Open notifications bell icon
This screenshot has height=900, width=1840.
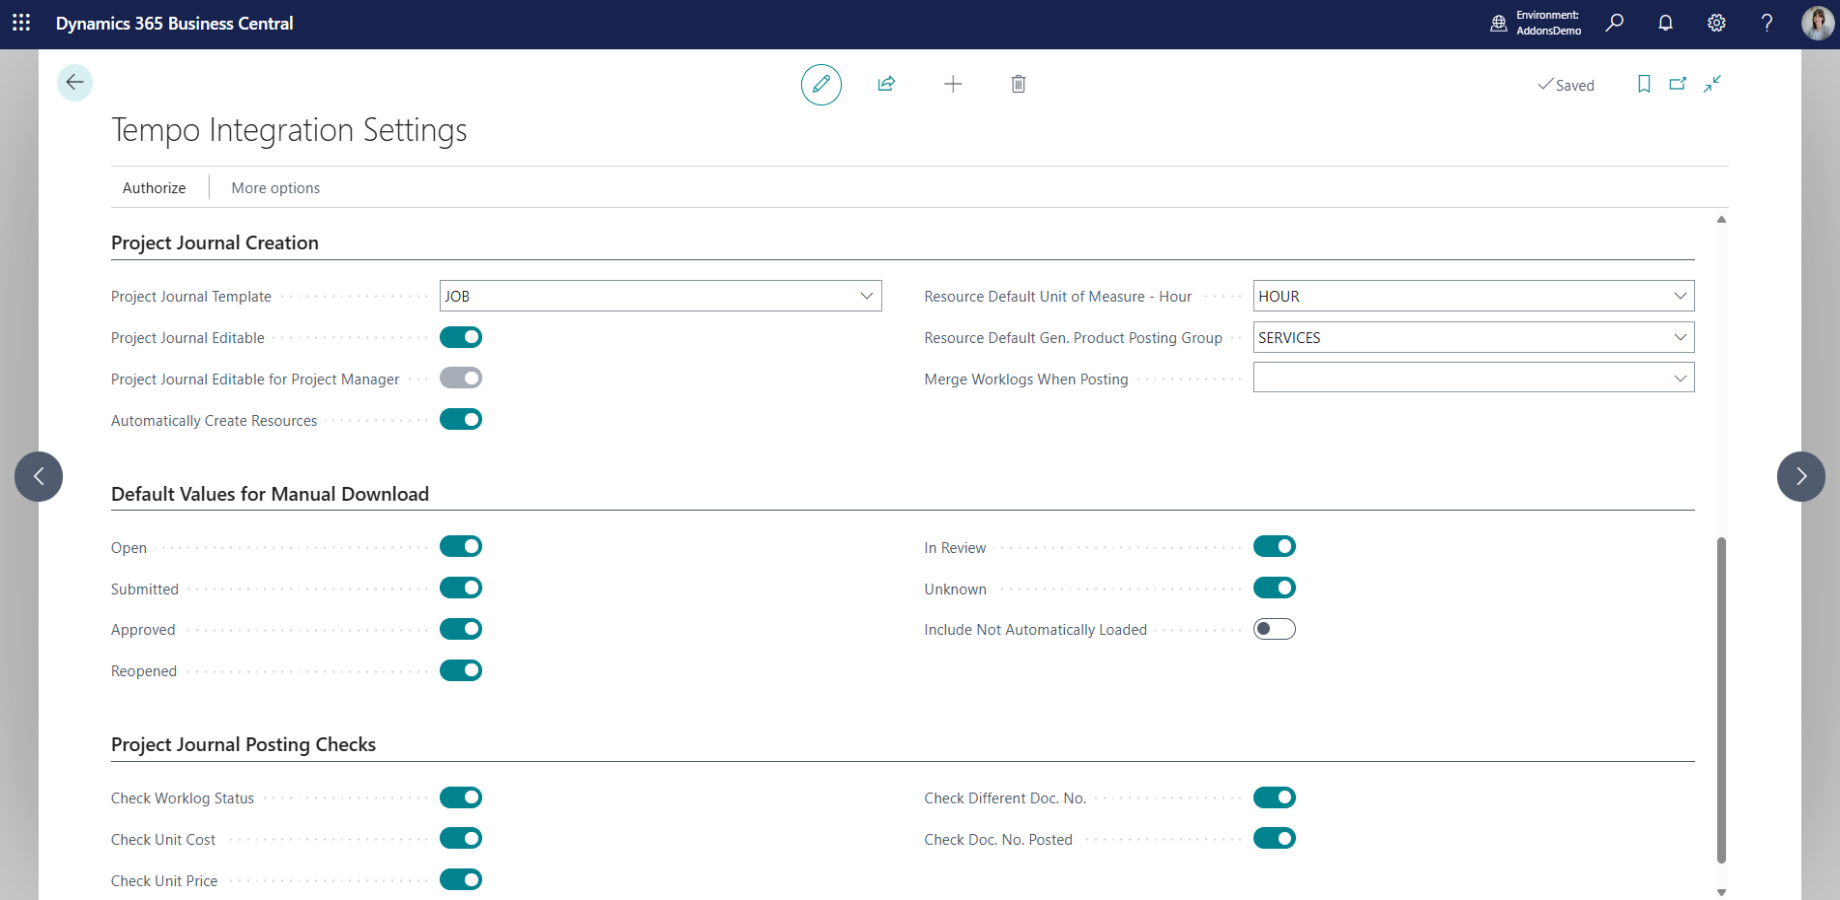[x=1665, y=22]
